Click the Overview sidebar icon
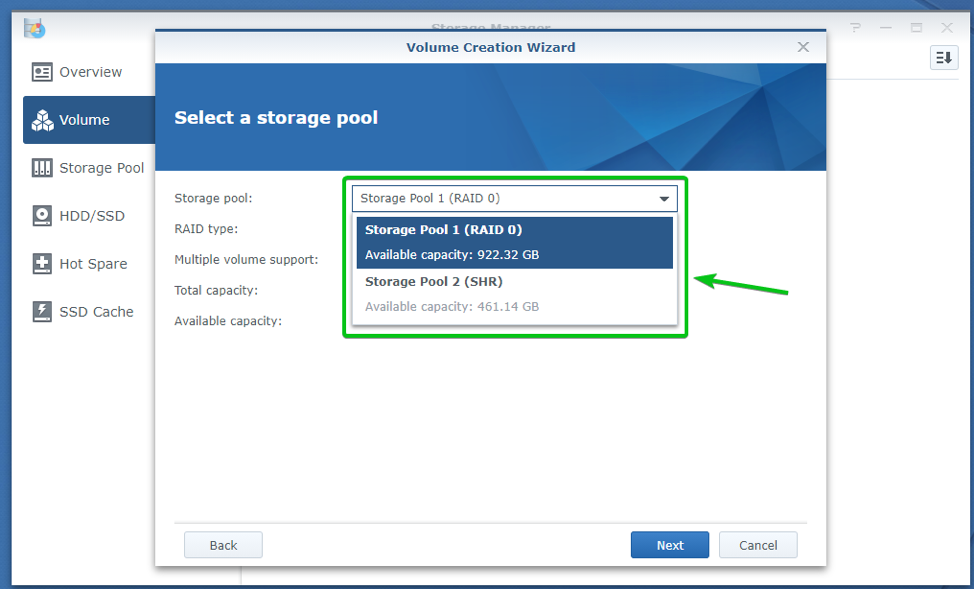 click(x=42, y=72)
